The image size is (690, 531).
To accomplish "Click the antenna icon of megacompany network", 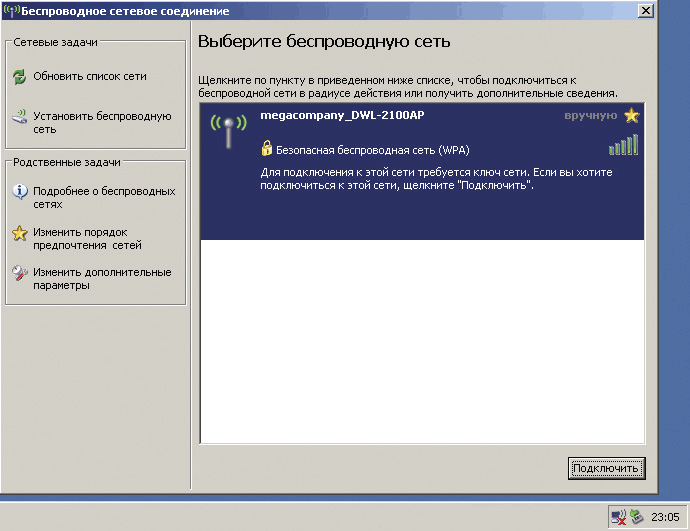I will (228, 131).
